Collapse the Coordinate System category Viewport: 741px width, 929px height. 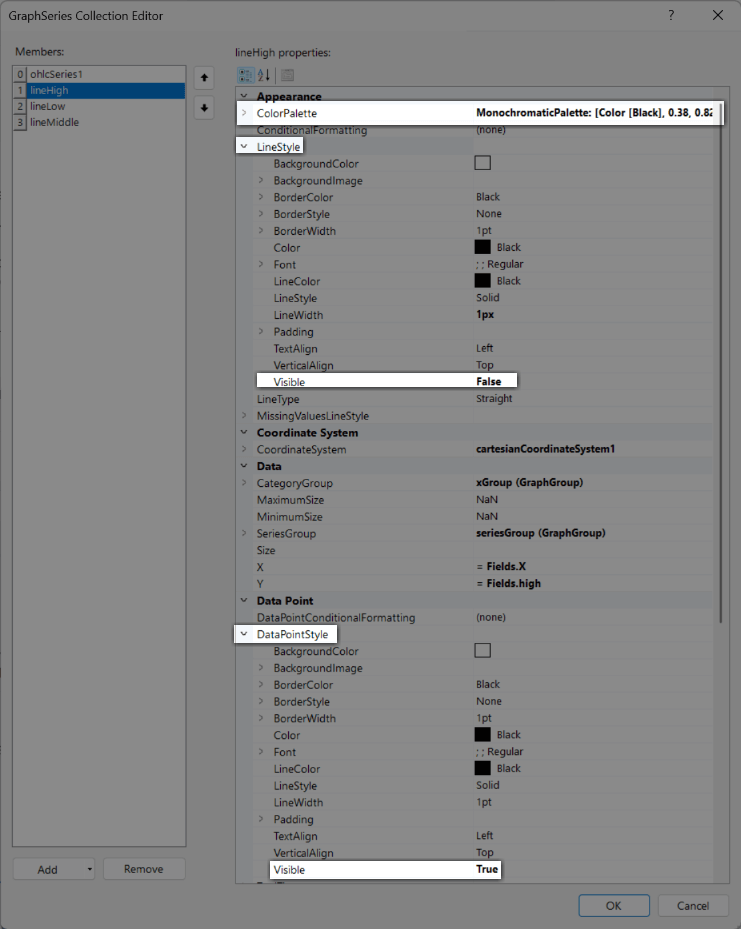point(244,433)
